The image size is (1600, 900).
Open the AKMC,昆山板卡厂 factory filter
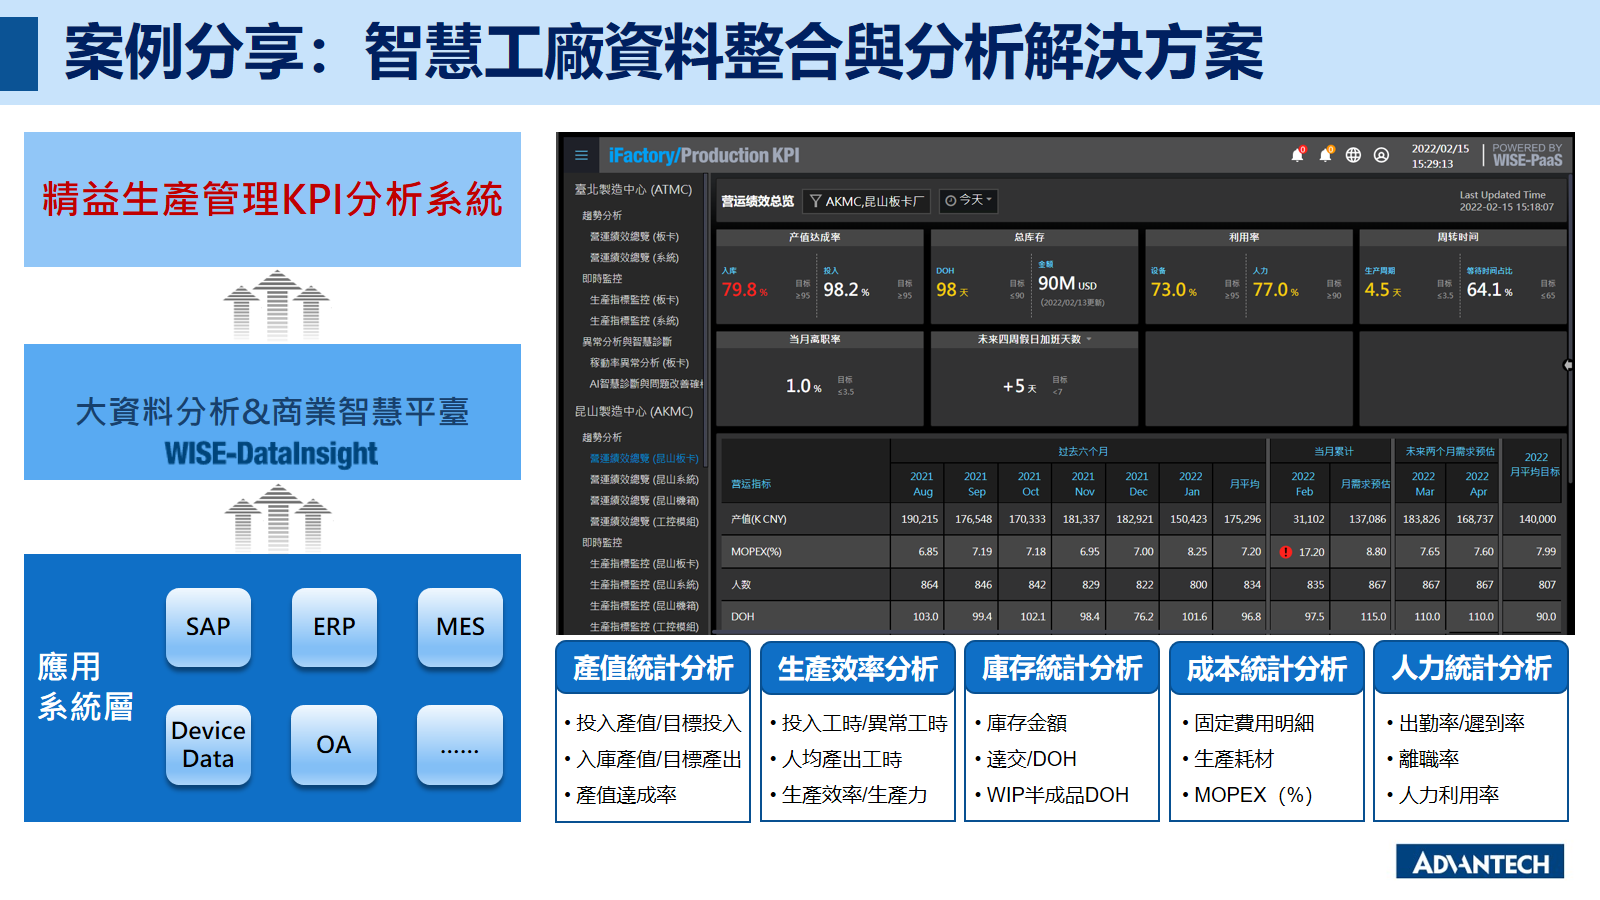pos(867,201)
